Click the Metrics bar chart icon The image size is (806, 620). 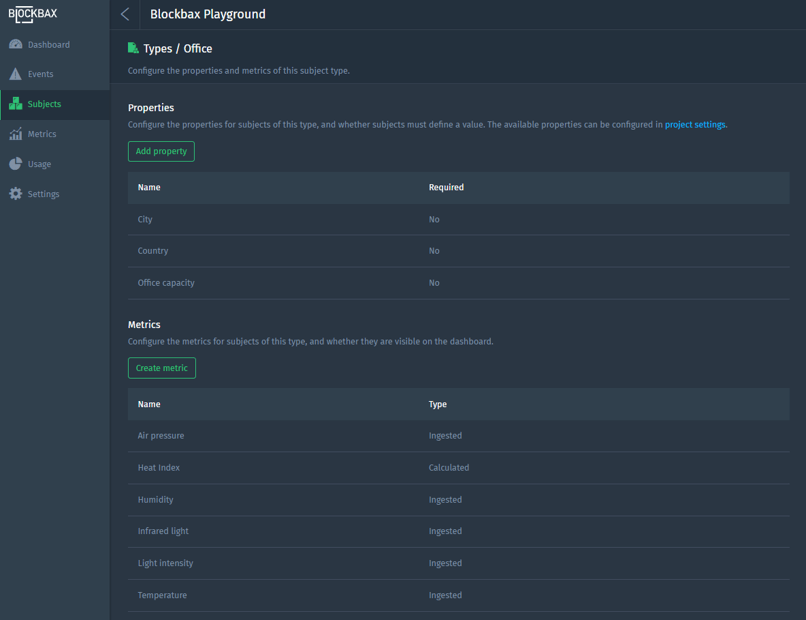[15, 134]
